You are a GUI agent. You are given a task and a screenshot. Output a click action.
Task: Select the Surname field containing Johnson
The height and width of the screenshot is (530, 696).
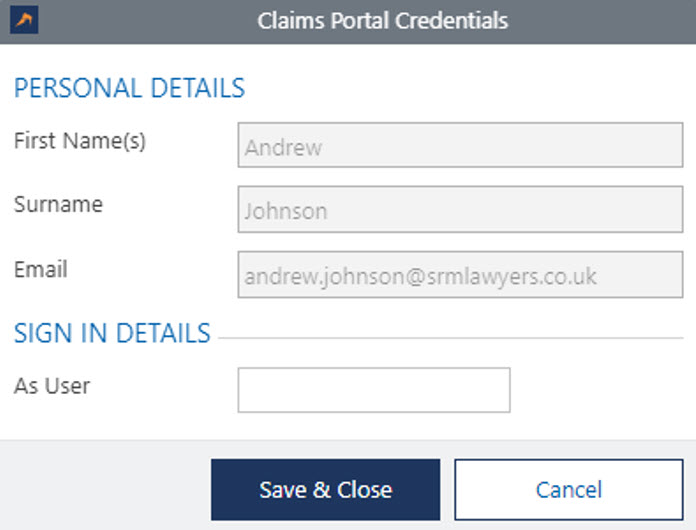pos(460,210)
